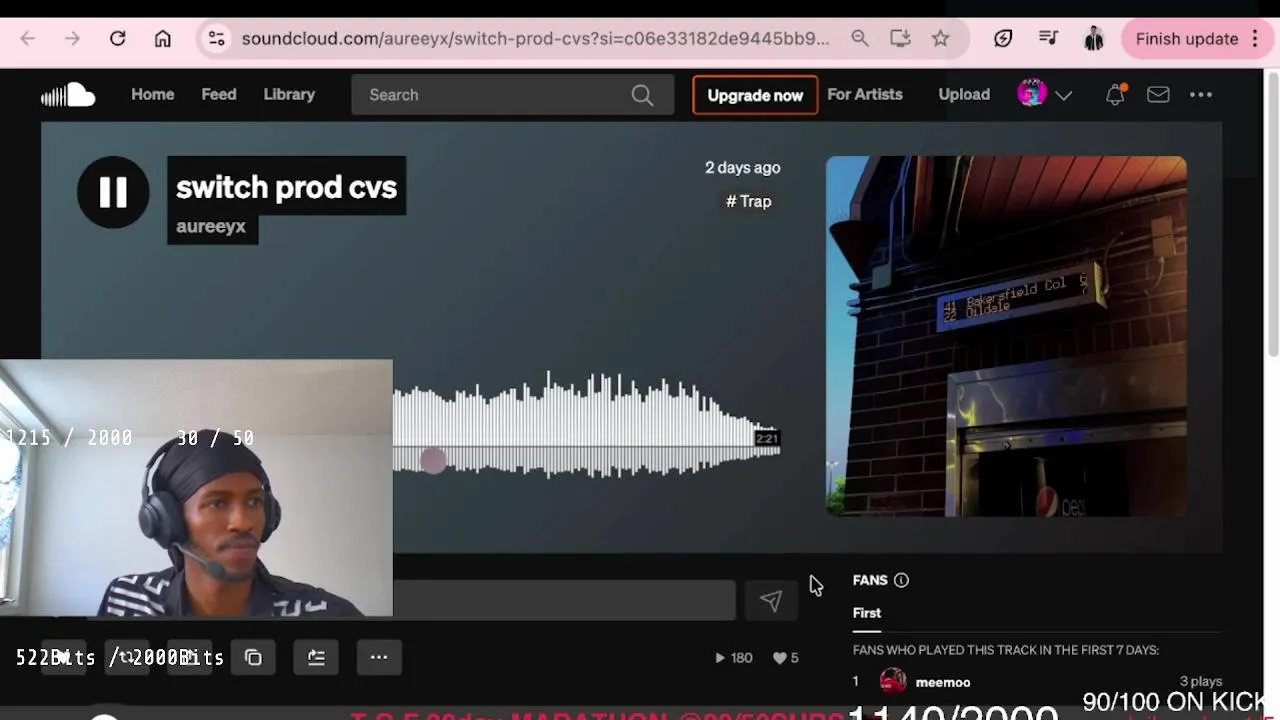Click the comment input field

click(564, 600)
